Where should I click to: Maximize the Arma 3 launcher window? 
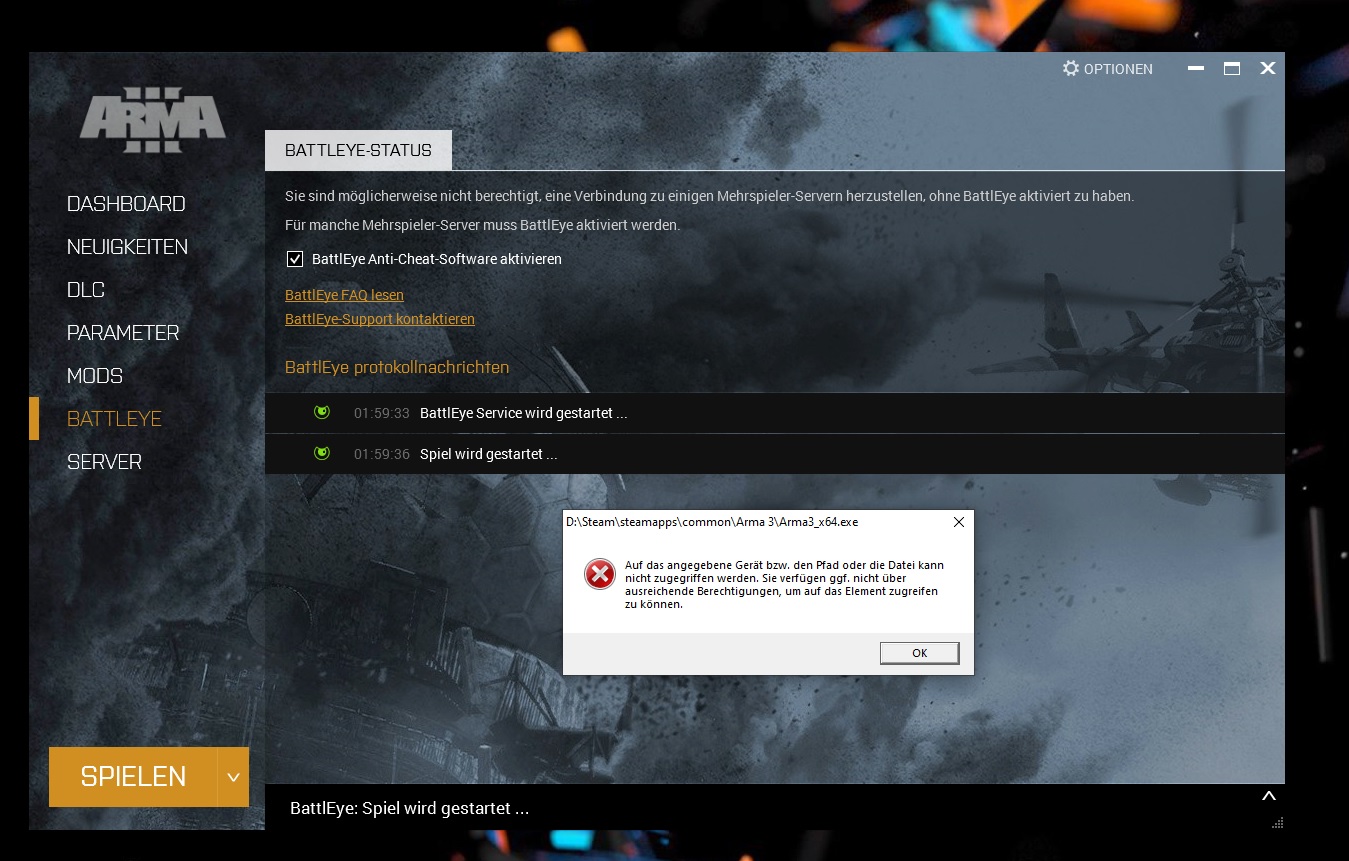[x=1232, y=69]
